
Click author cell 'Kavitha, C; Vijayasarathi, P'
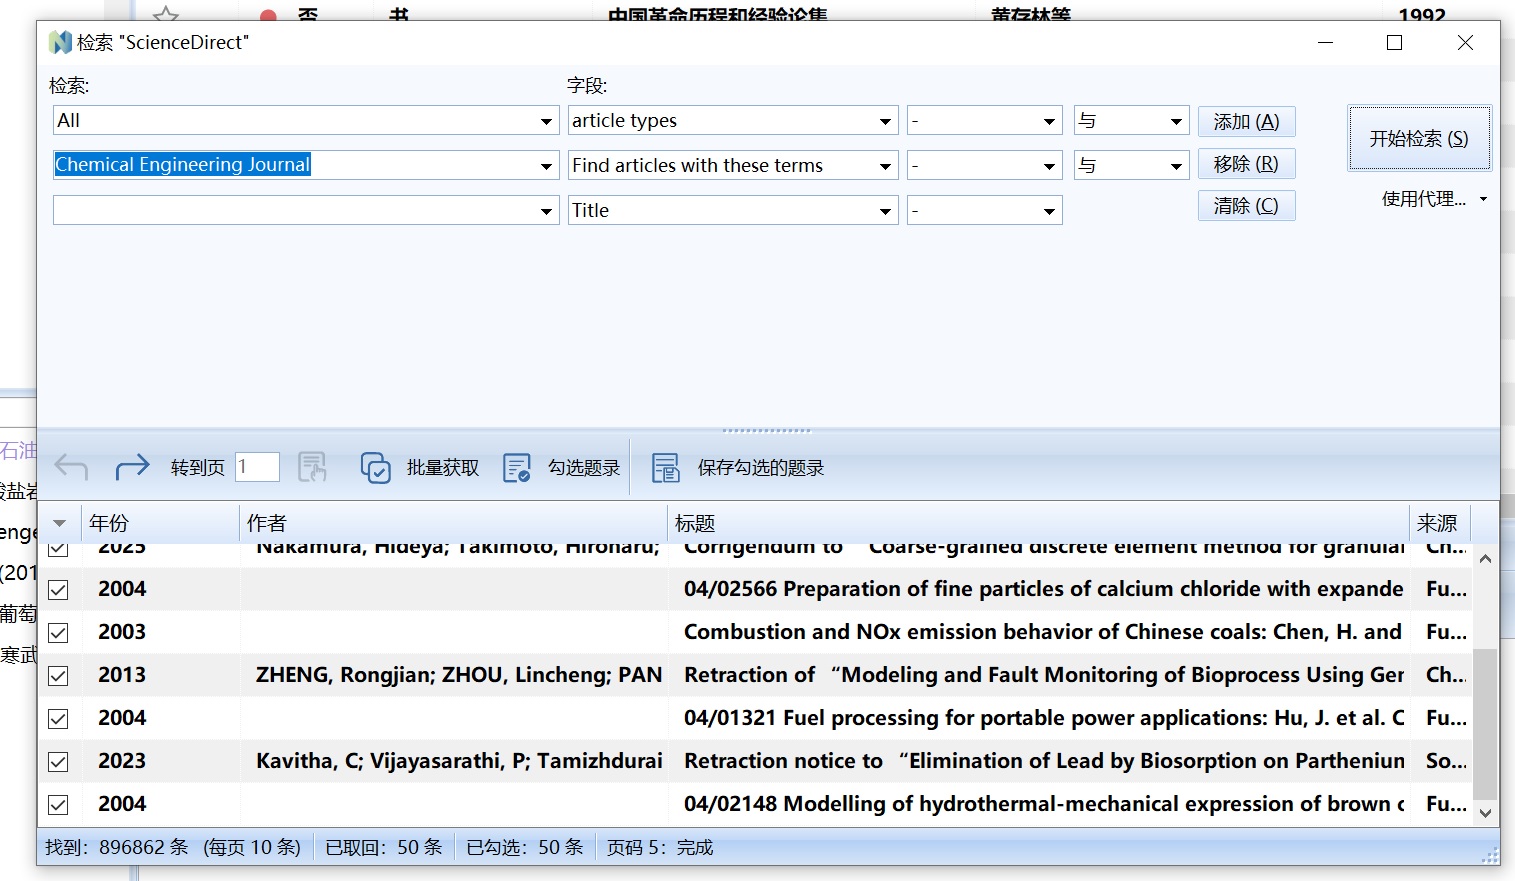[459, 761]
